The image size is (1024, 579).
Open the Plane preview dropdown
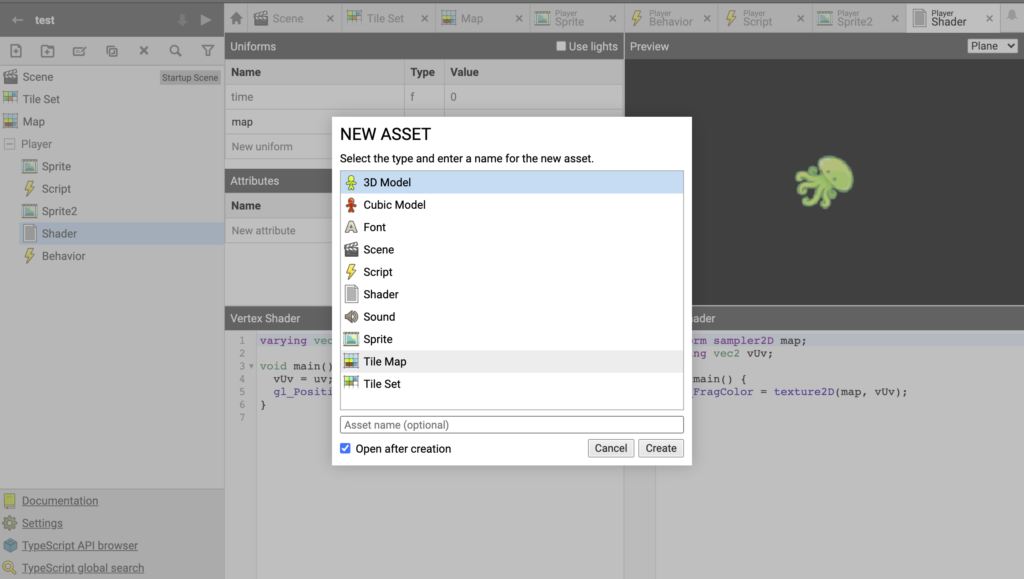pyautogui.click(x=992, y=46)
